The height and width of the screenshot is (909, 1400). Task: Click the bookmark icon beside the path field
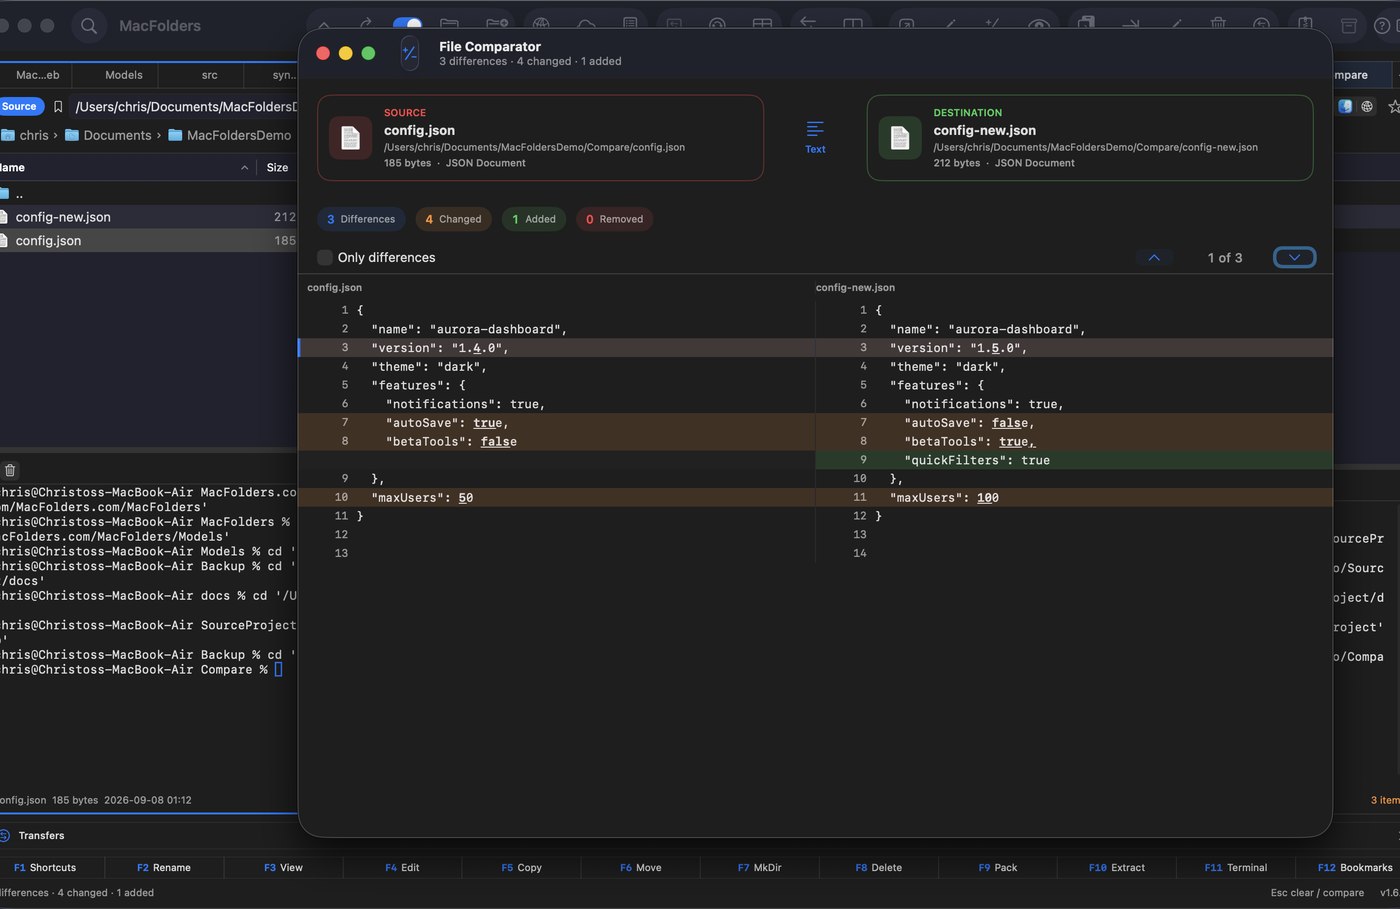pyautogui.click(x=58, y=107)
